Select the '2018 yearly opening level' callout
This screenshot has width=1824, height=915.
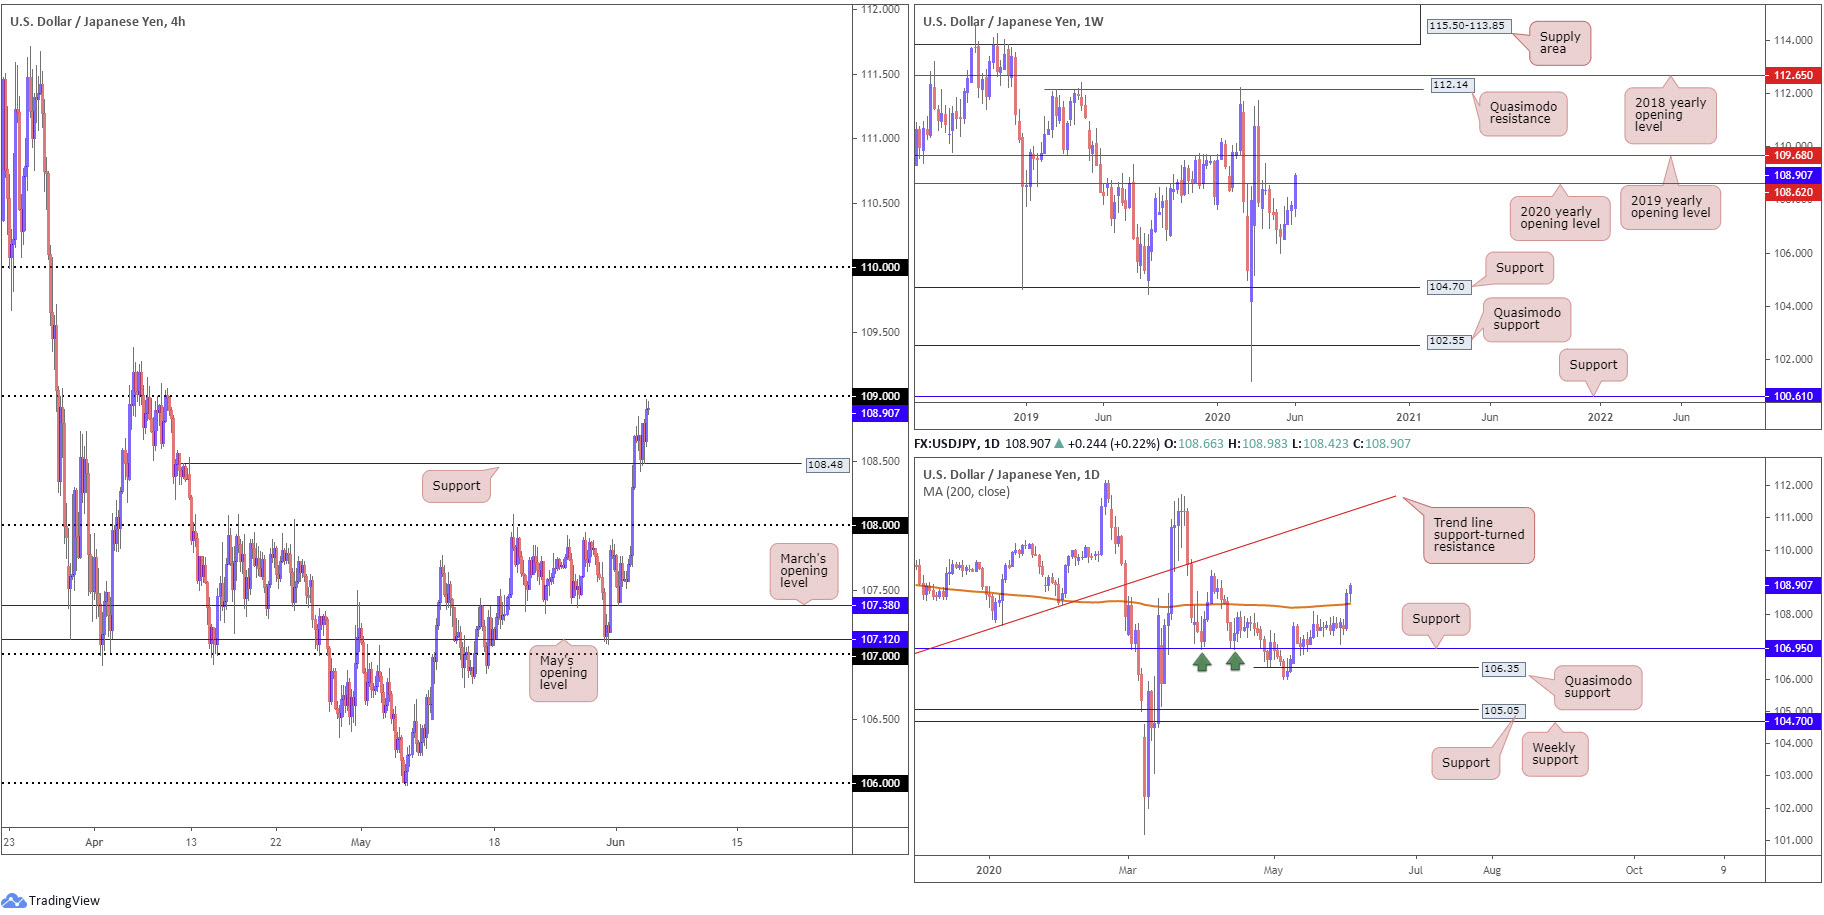coord(1670,114)
